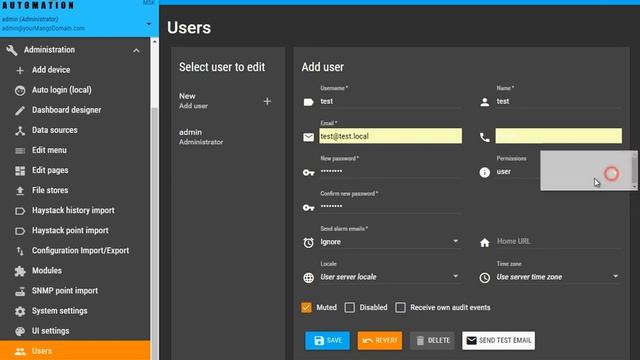
Task: Click the Permissions field with user
Action: point(518,171)
